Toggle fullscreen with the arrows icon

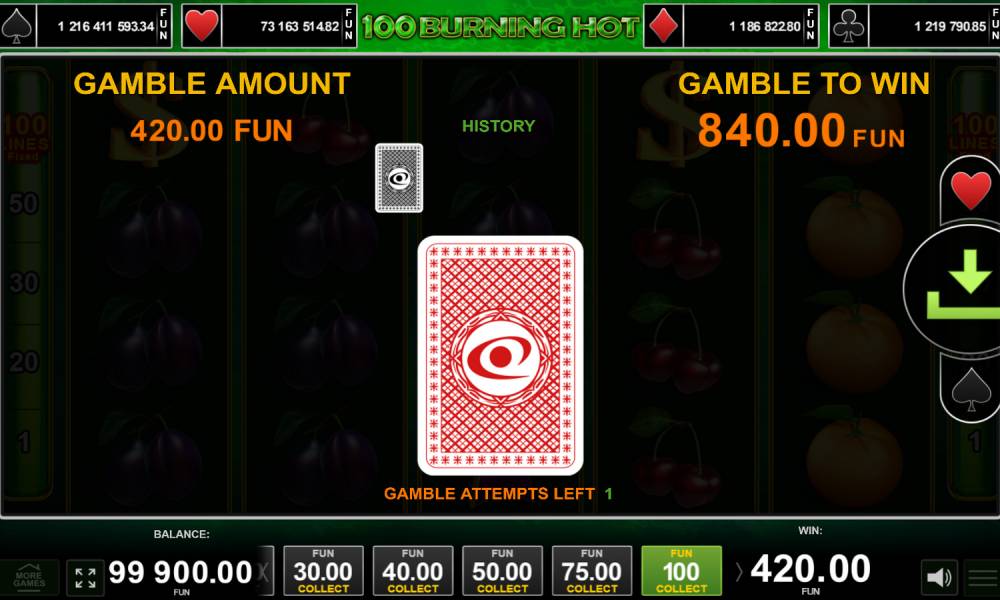click(x=85, y=578)
